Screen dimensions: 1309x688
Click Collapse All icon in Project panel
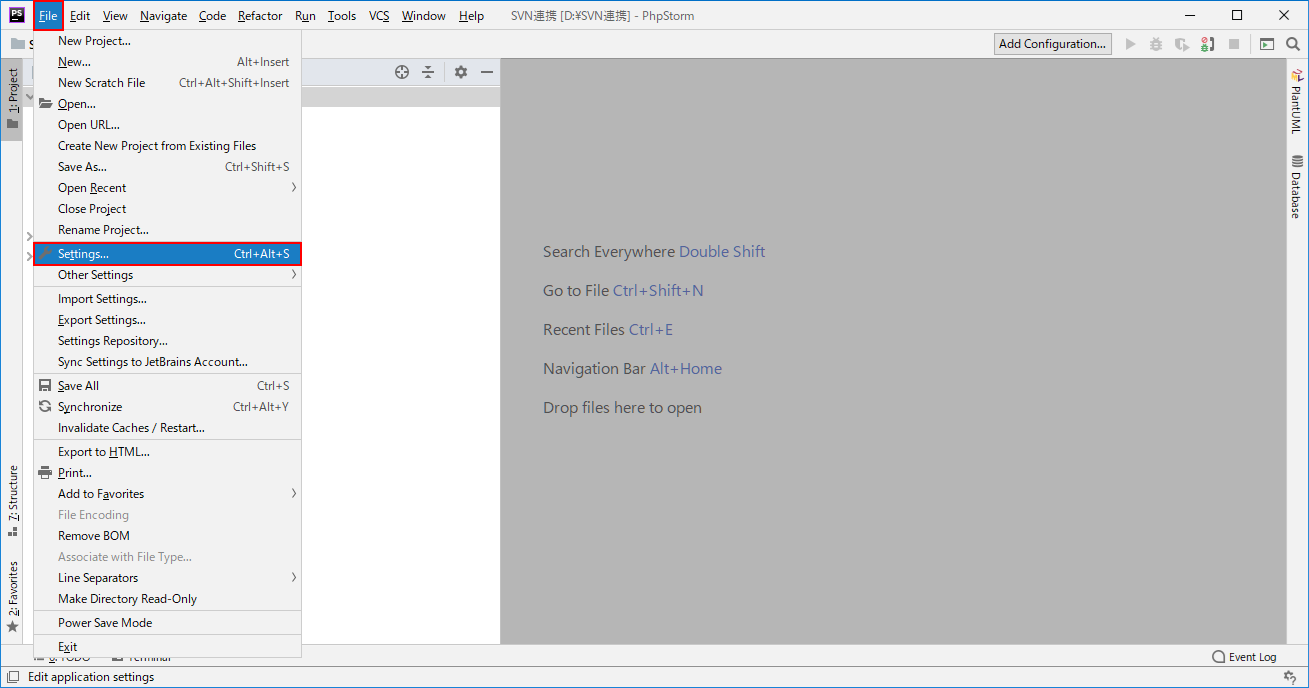[428, 72]
